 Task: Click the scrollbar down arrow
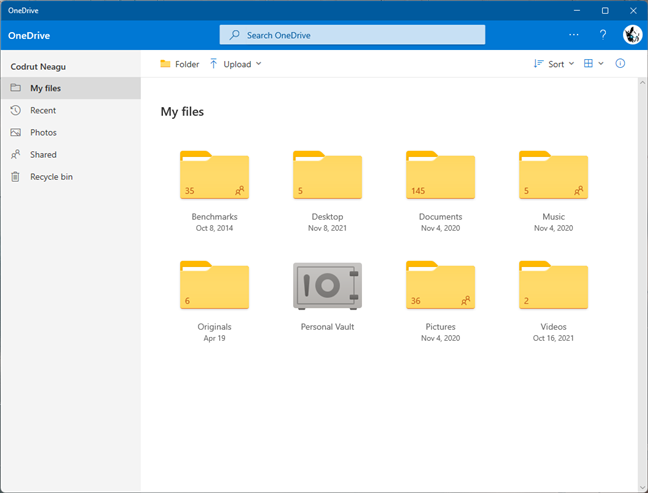pyautogui.click(x=643, y=487)
